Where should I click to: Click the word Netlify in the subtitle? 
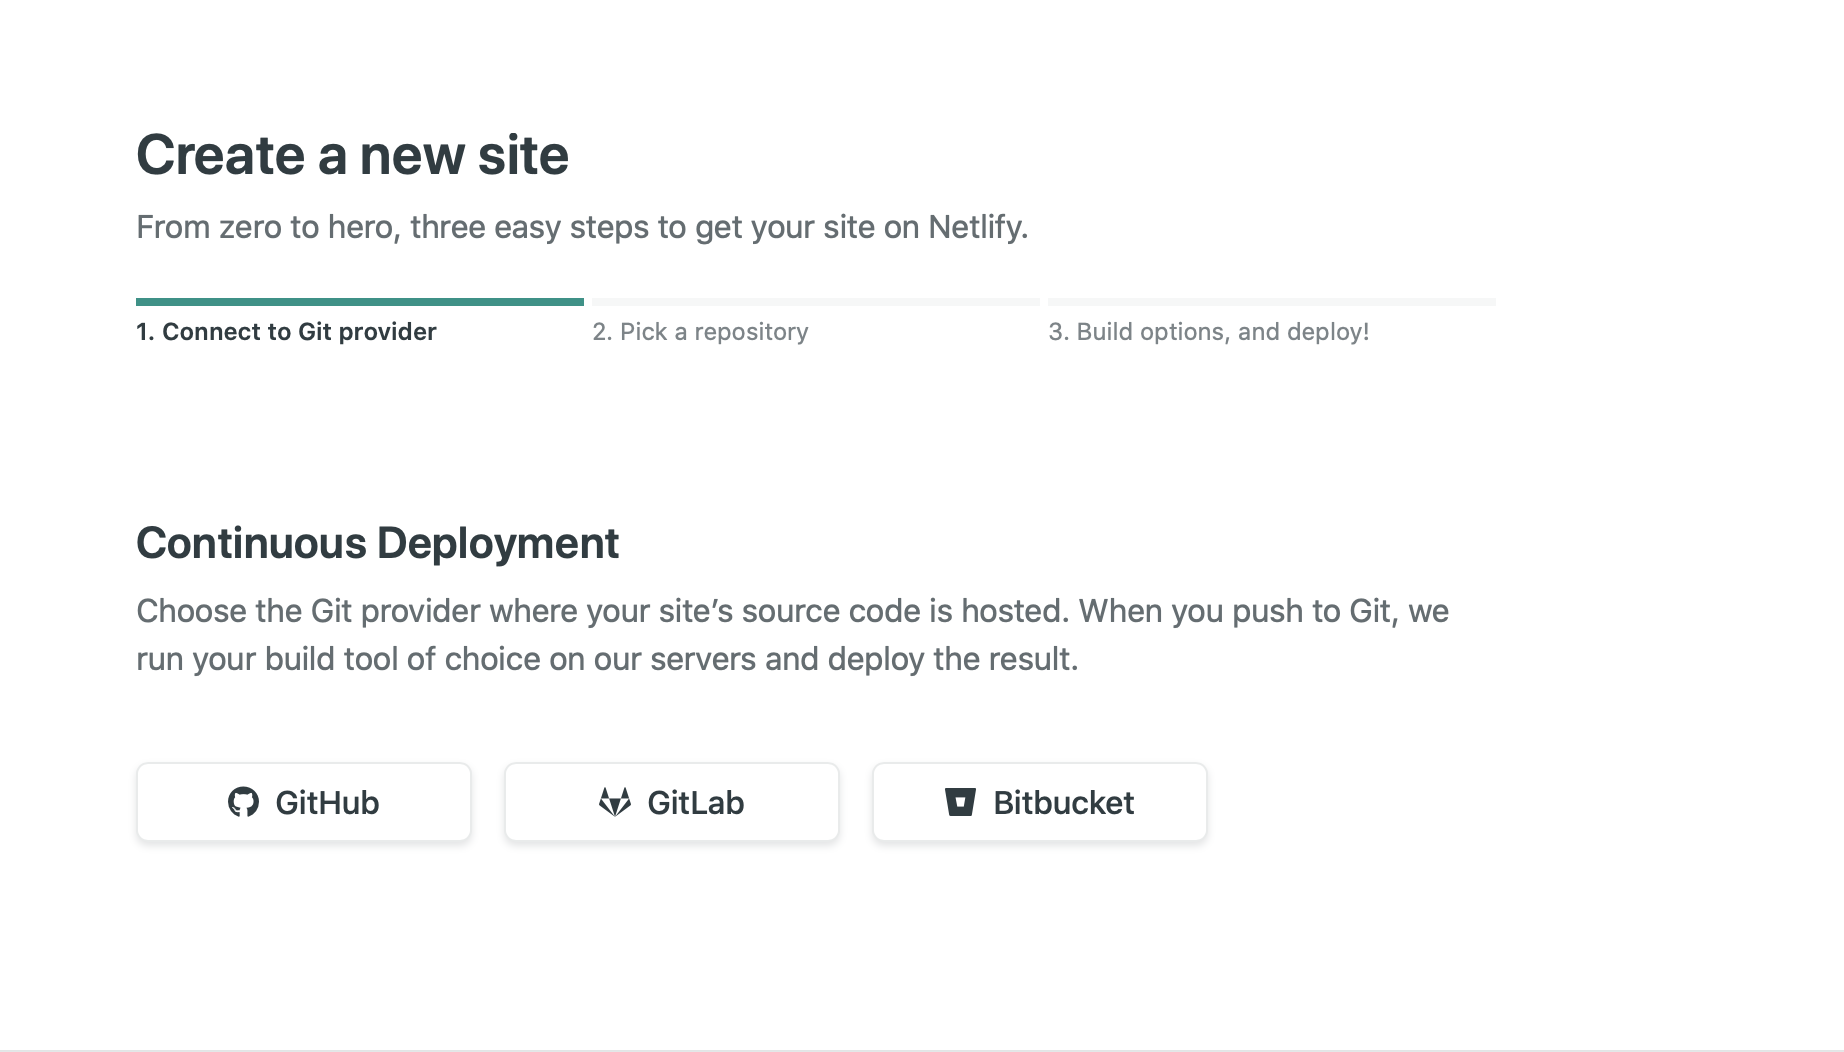coord(977,228)
